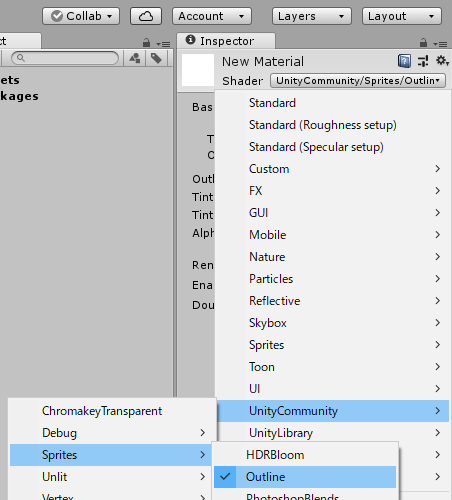Expand the Unlit submenu under UnityCommunity

[112, 477]
